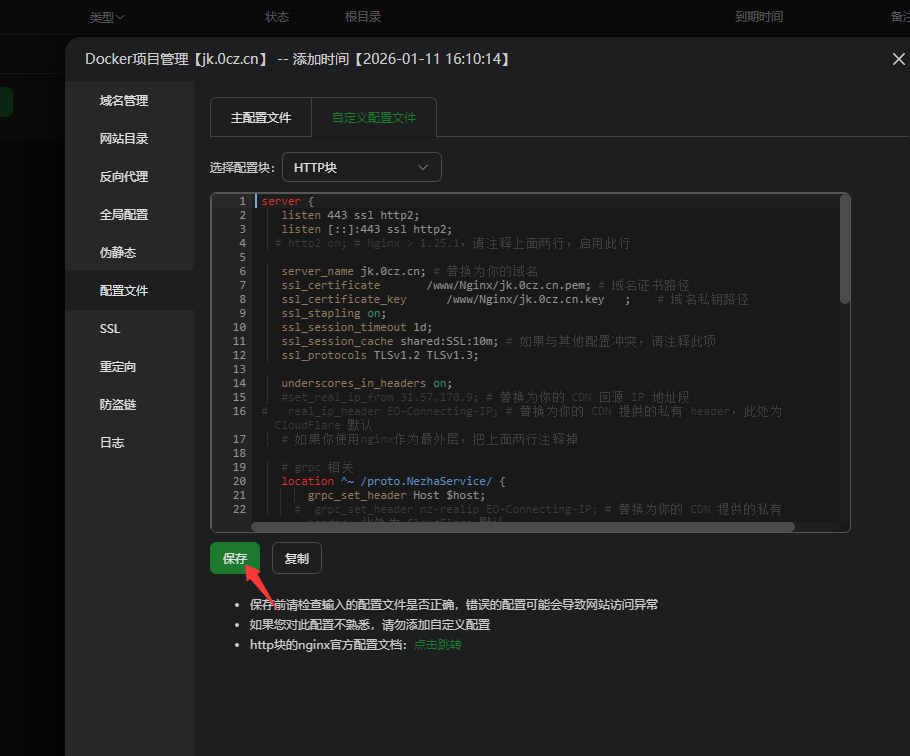Click 保存 to save the configuration

click(234, 558)
